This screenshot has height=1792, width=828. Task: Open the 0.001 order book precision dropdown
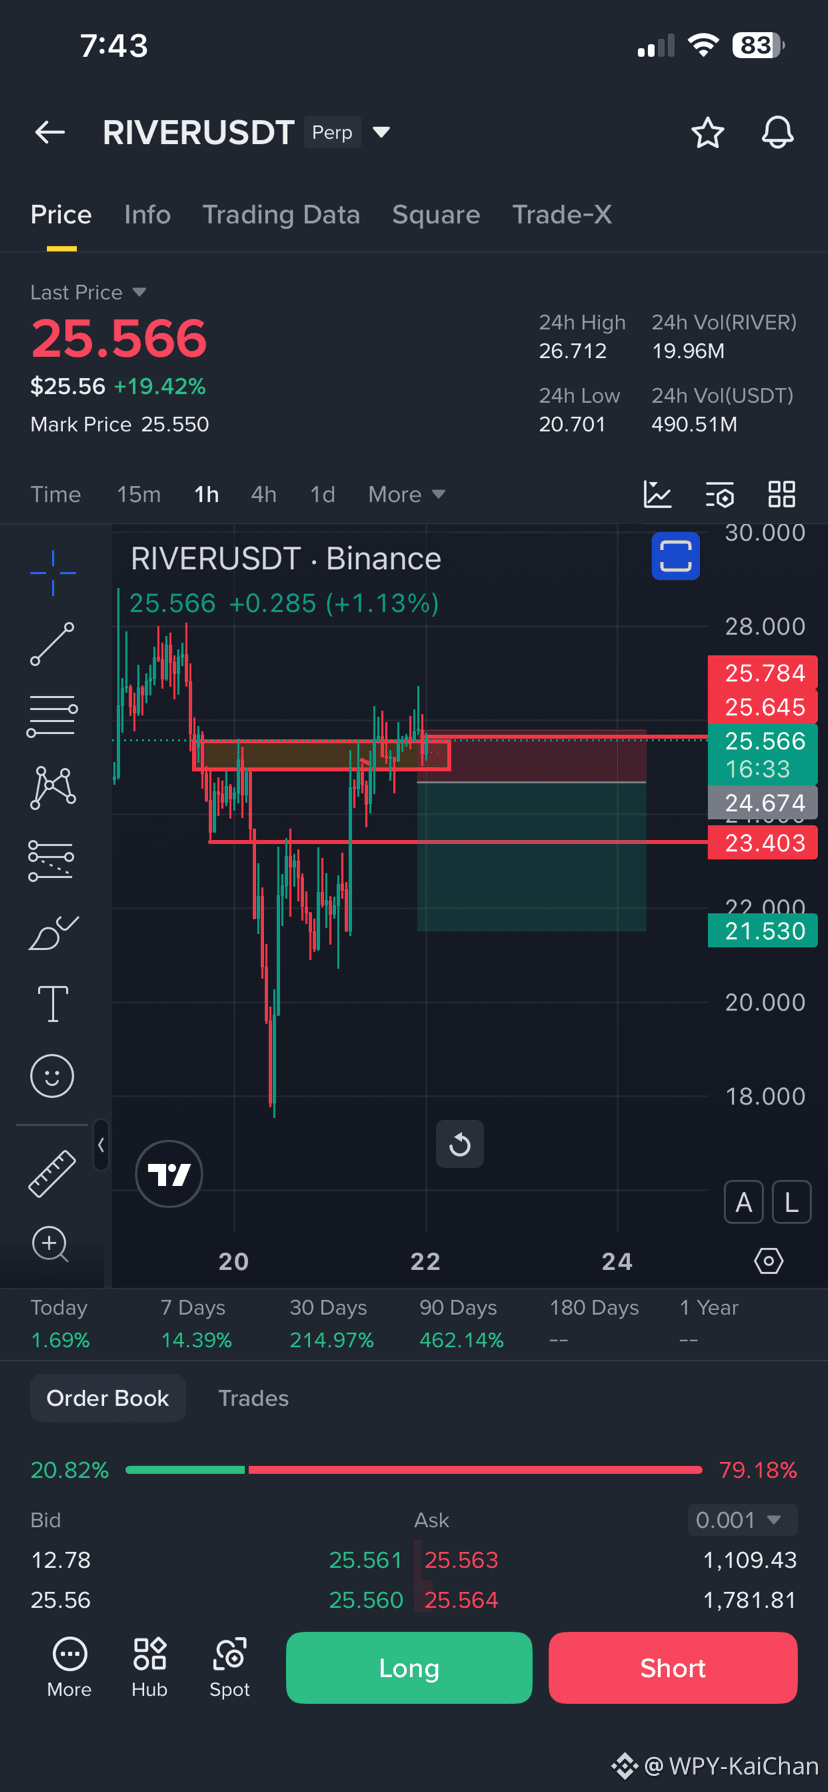pyautogui.click(x=742, y=1520)
